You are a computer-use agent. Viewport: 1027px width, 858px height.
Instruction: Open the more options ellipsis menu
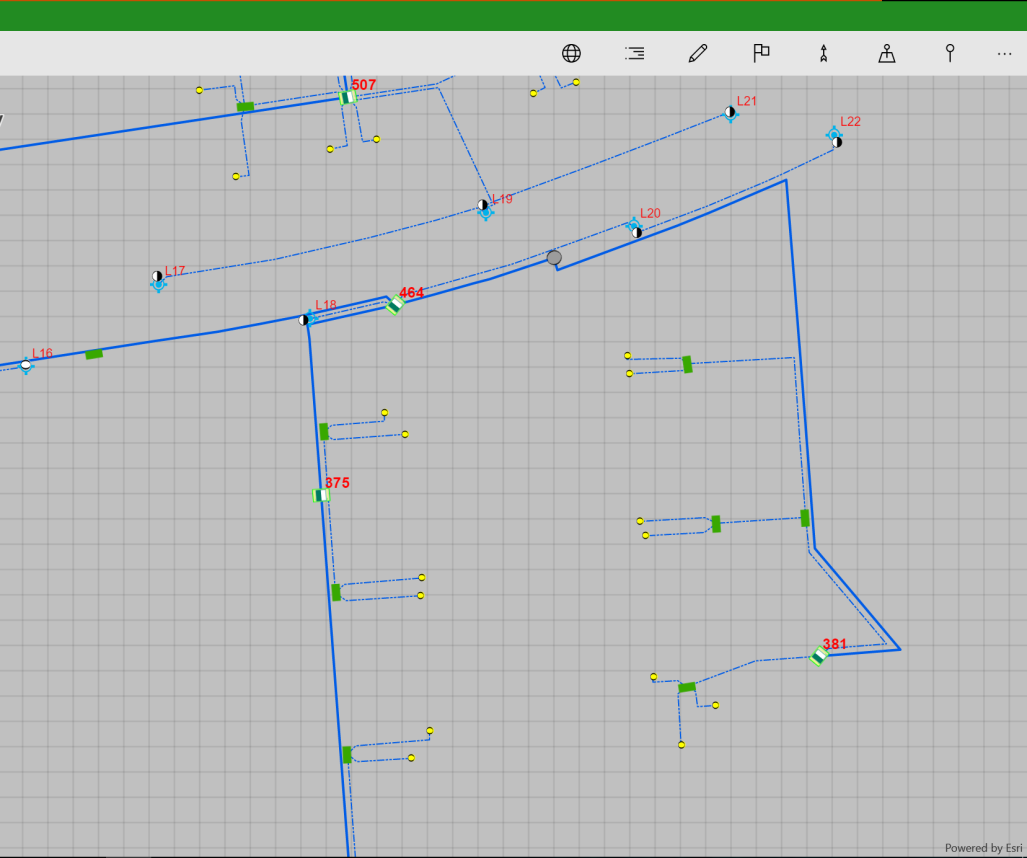(1004, 54)
